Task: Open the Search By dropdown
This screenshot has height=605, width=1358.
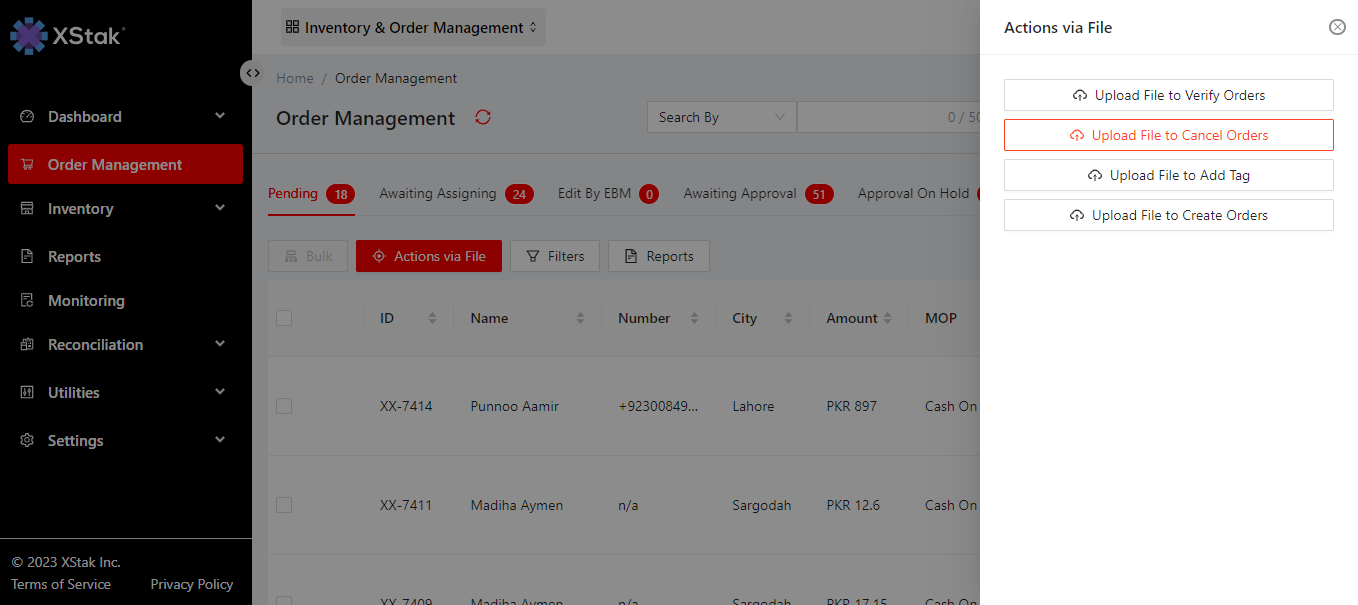Action: [x=721, y=117]
